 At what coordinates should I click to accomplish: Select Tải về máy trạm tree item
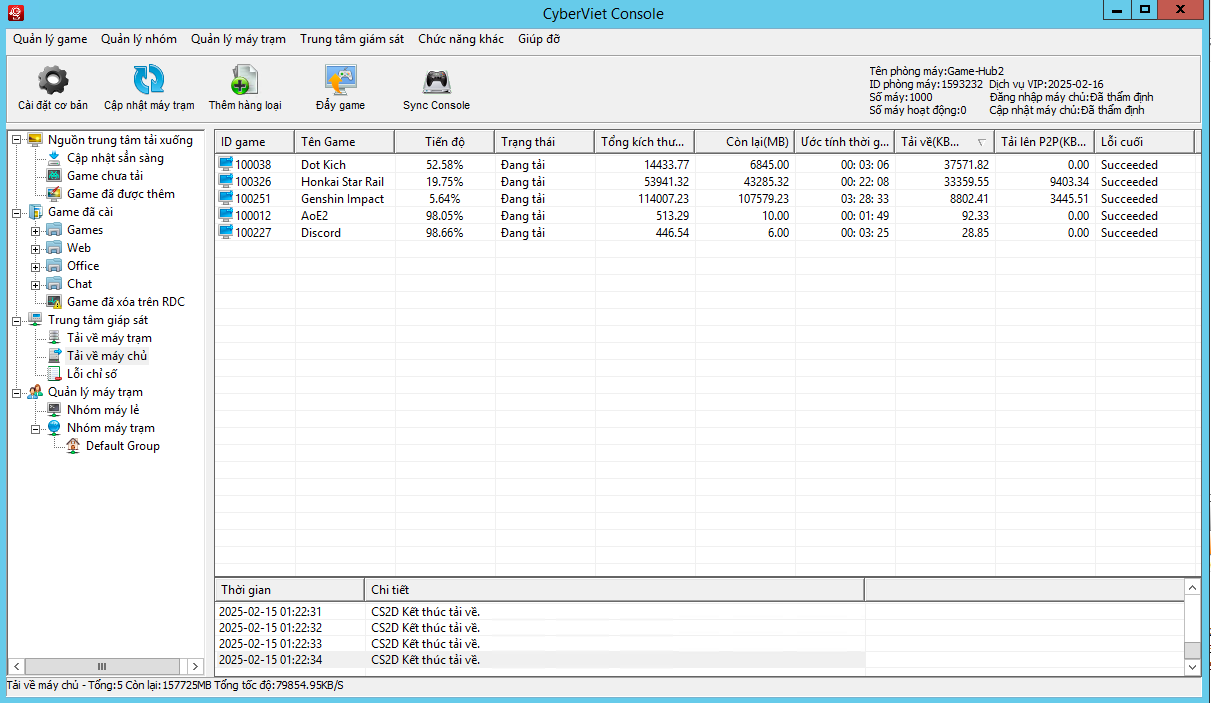(x=109, y=338)
